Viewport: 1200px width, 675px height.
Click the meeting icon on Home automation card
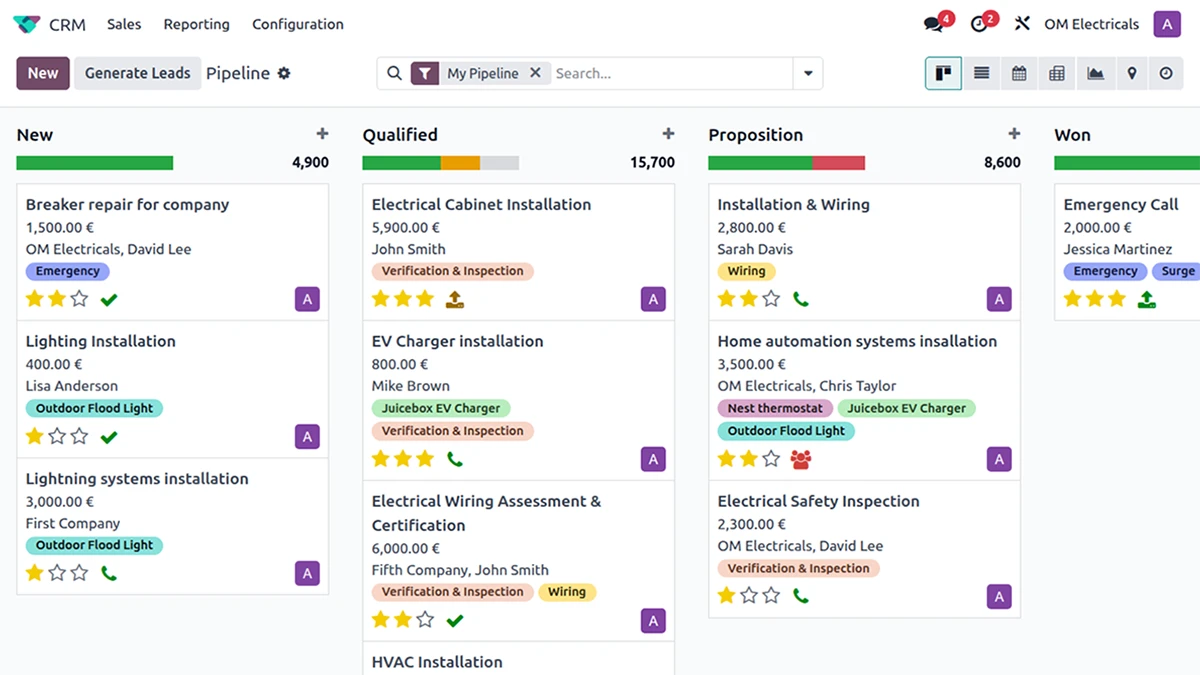coord(800,459)
